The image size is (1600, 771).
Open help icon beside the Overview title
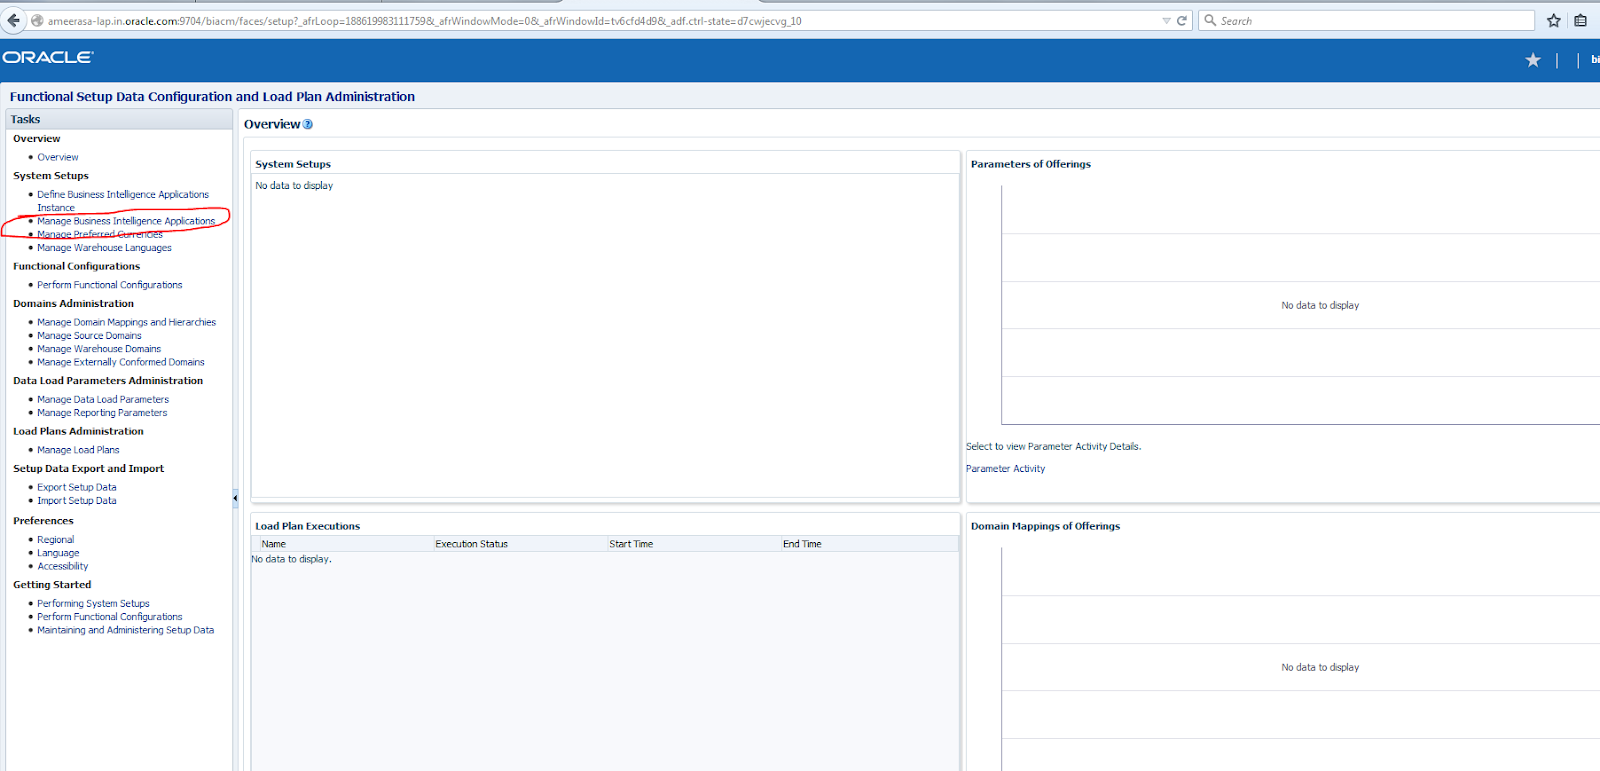[x=308, y=124]
